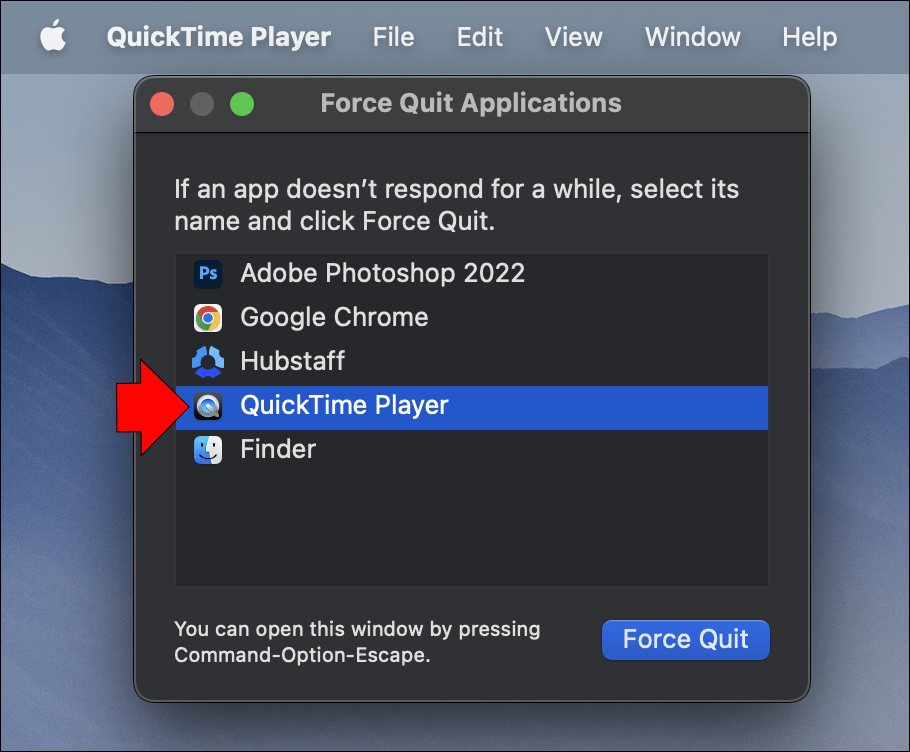Click the Google Chrome app icon
The height and width of the screenshot is (752, 910).
[208, 317]
